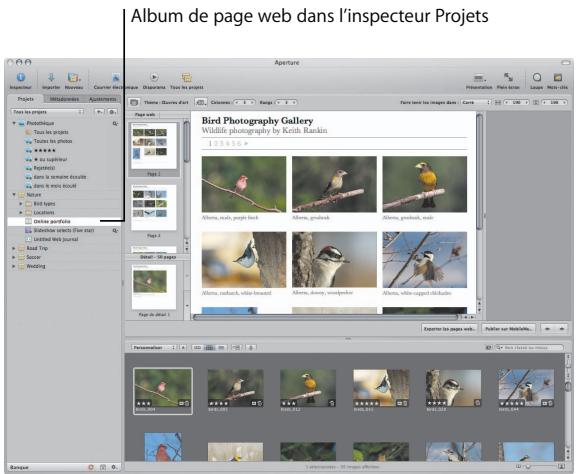576x474 pixels.
Task: Click Publier sur MobileMe button
Action: (508, 329)
